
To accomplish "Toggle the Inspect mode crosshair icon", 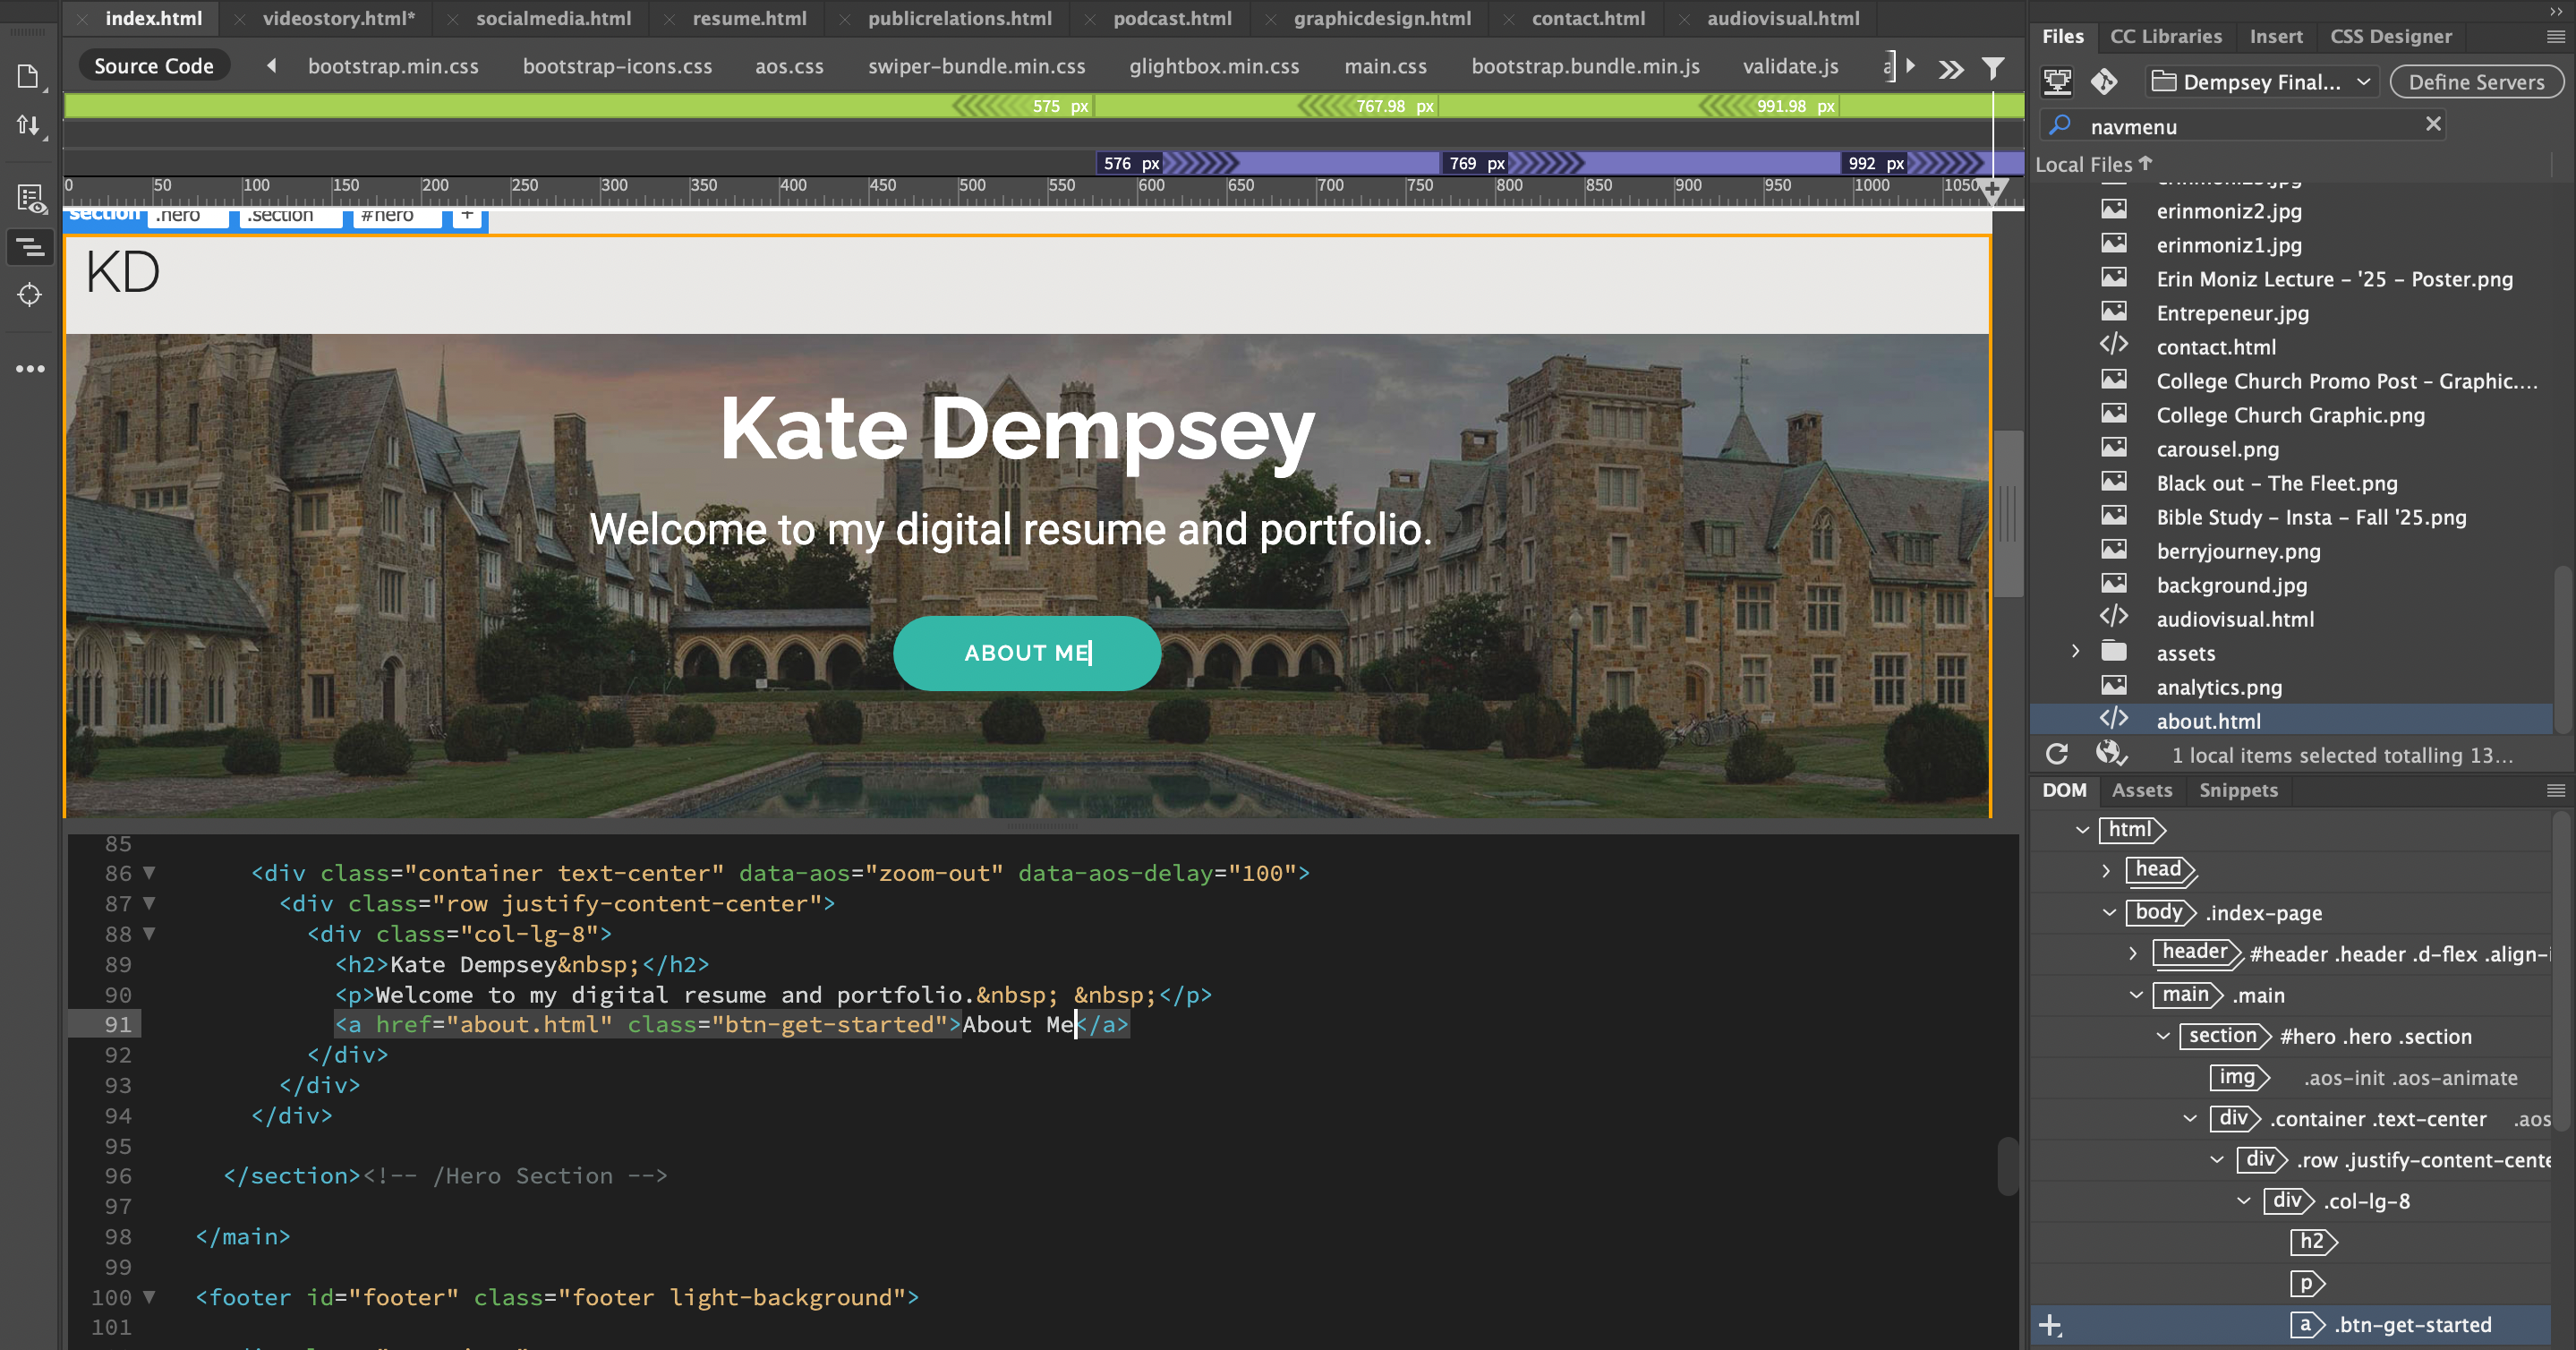I will [x=30, y=295].
